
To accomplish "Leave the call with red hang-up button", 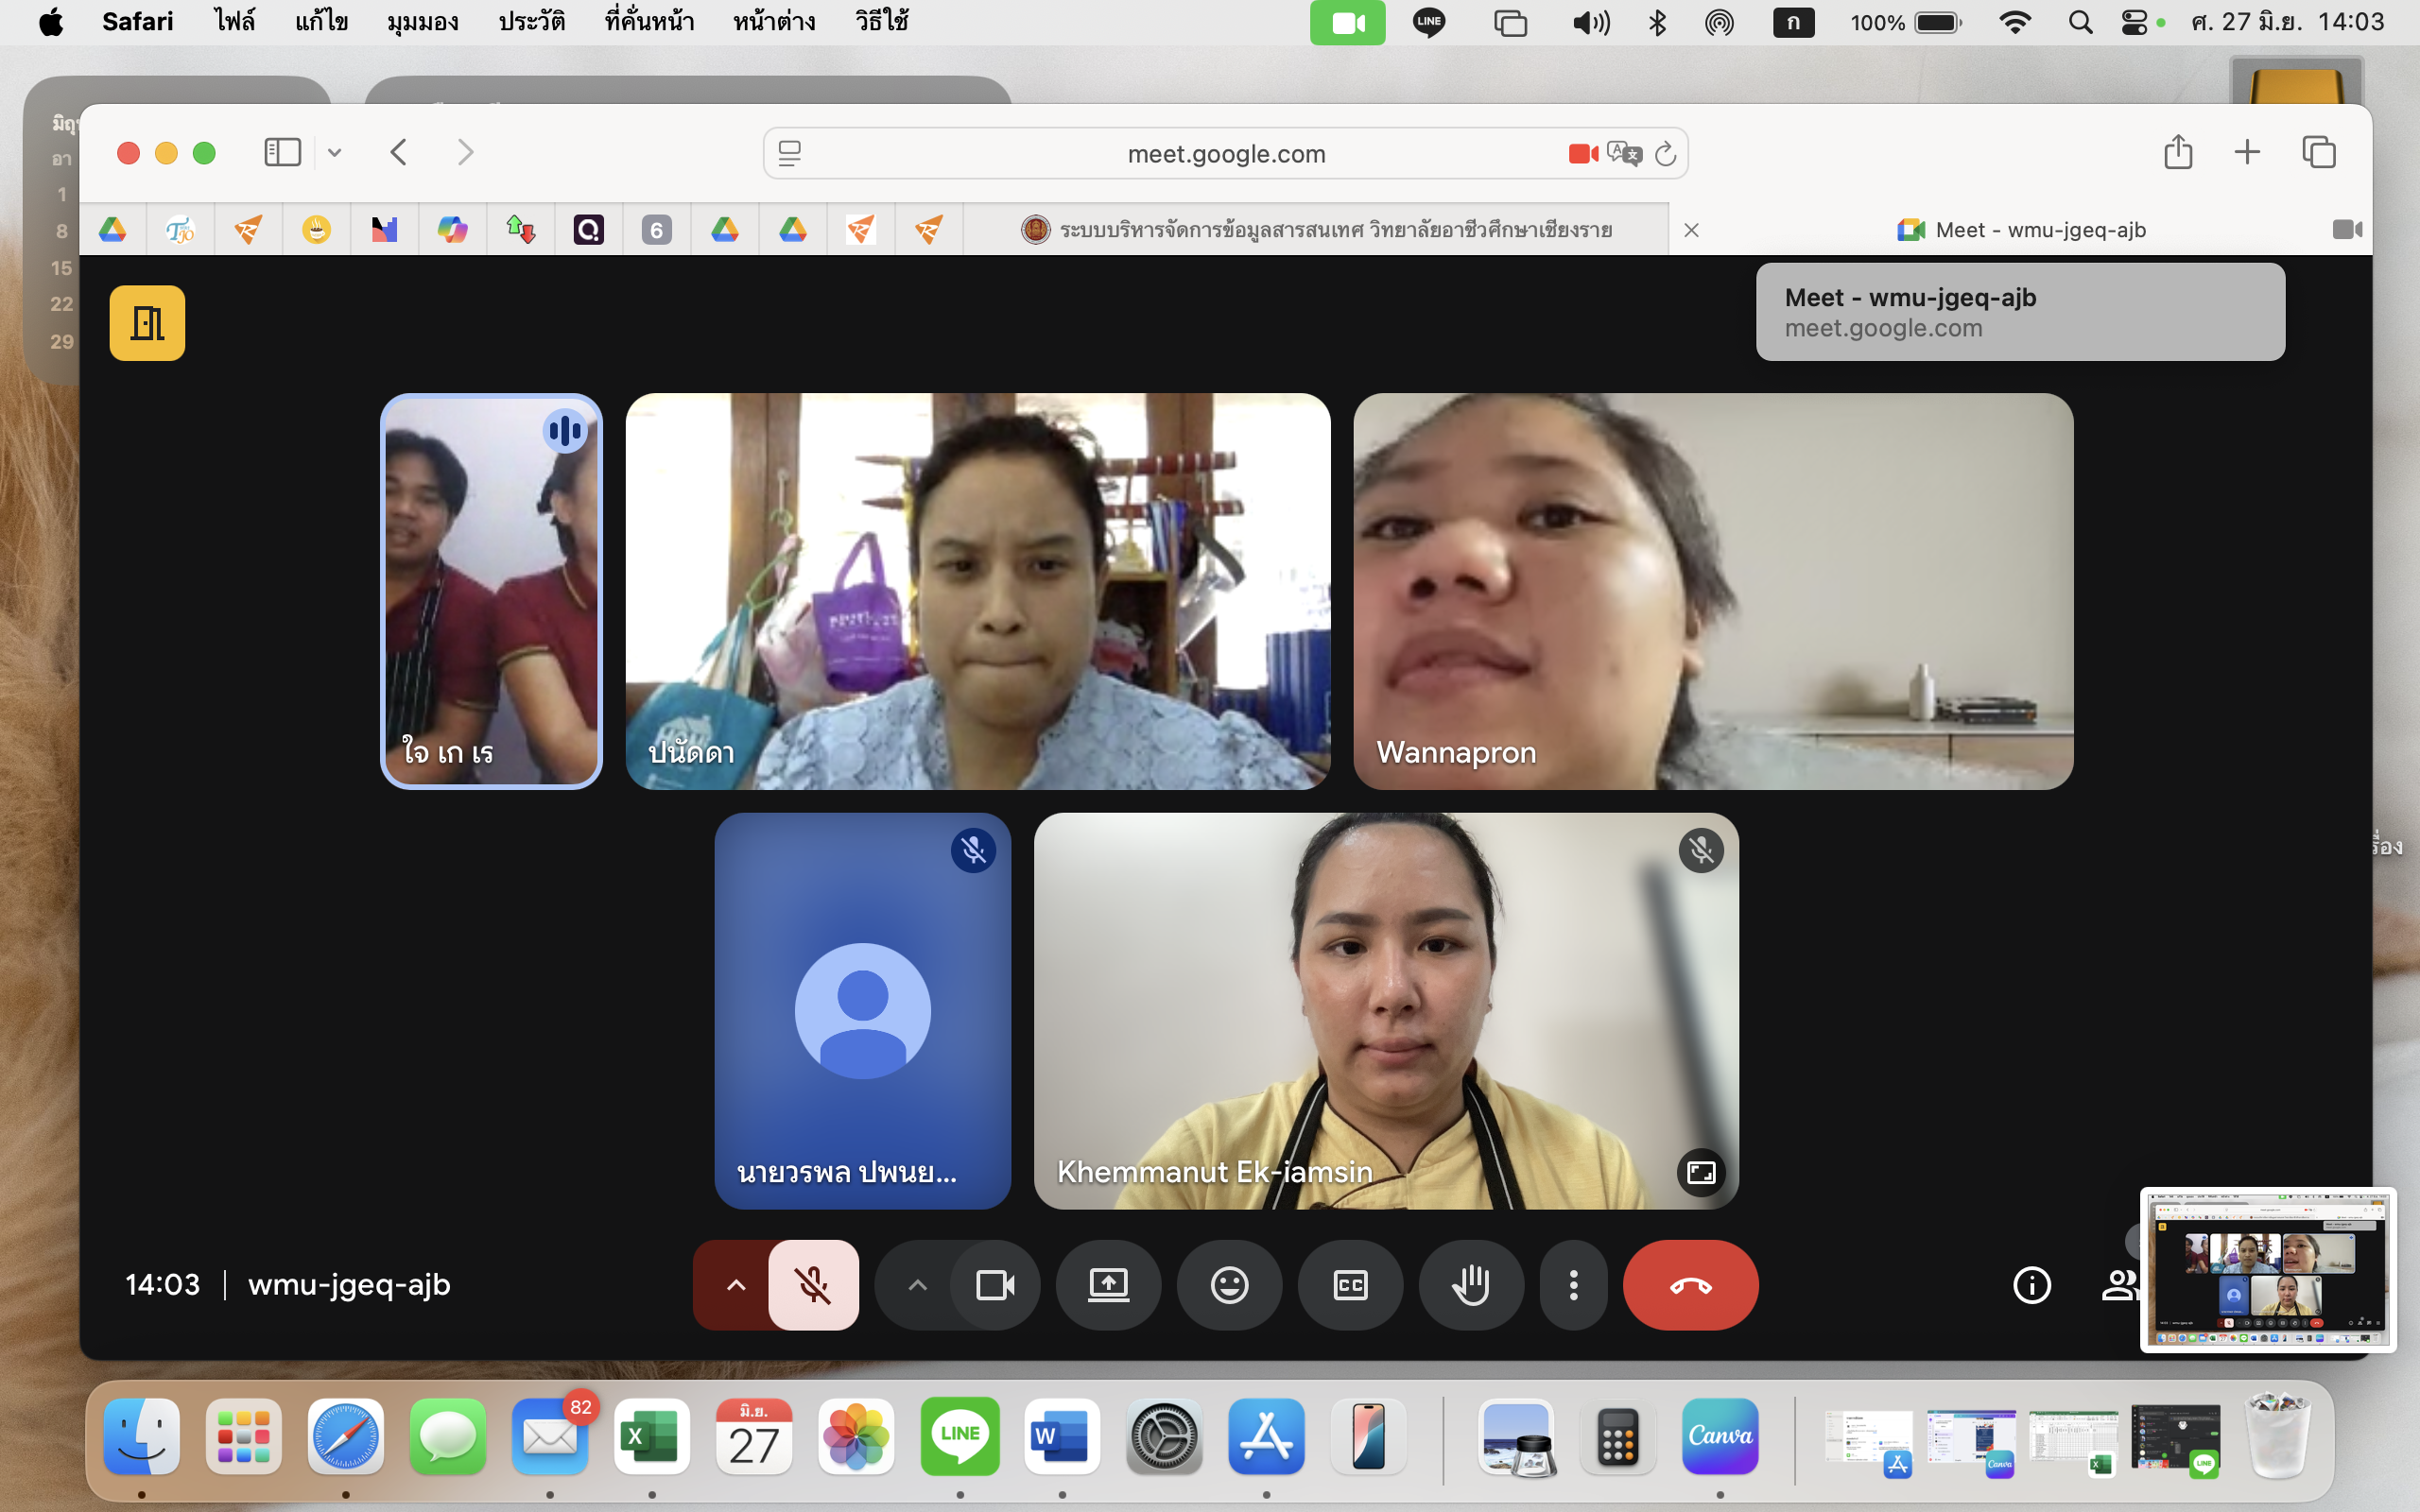I will coord(1690,1285).
